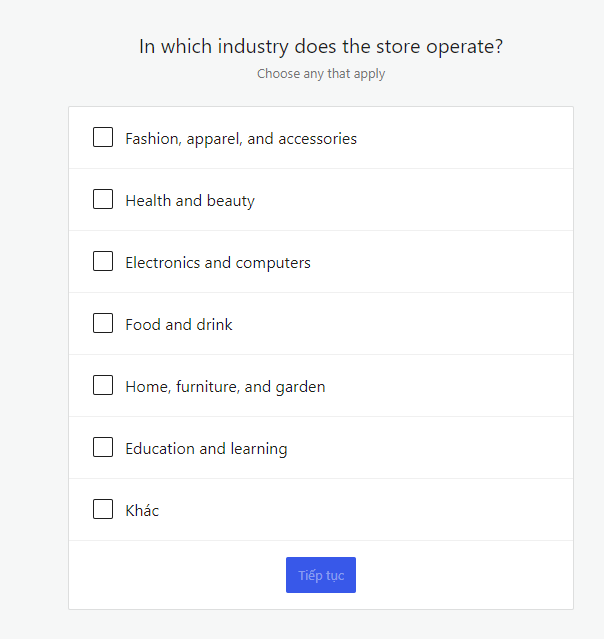Enable the Electronics and computers checkbox
This screenshot has height=639, width=604.
[x=103, y=261]
